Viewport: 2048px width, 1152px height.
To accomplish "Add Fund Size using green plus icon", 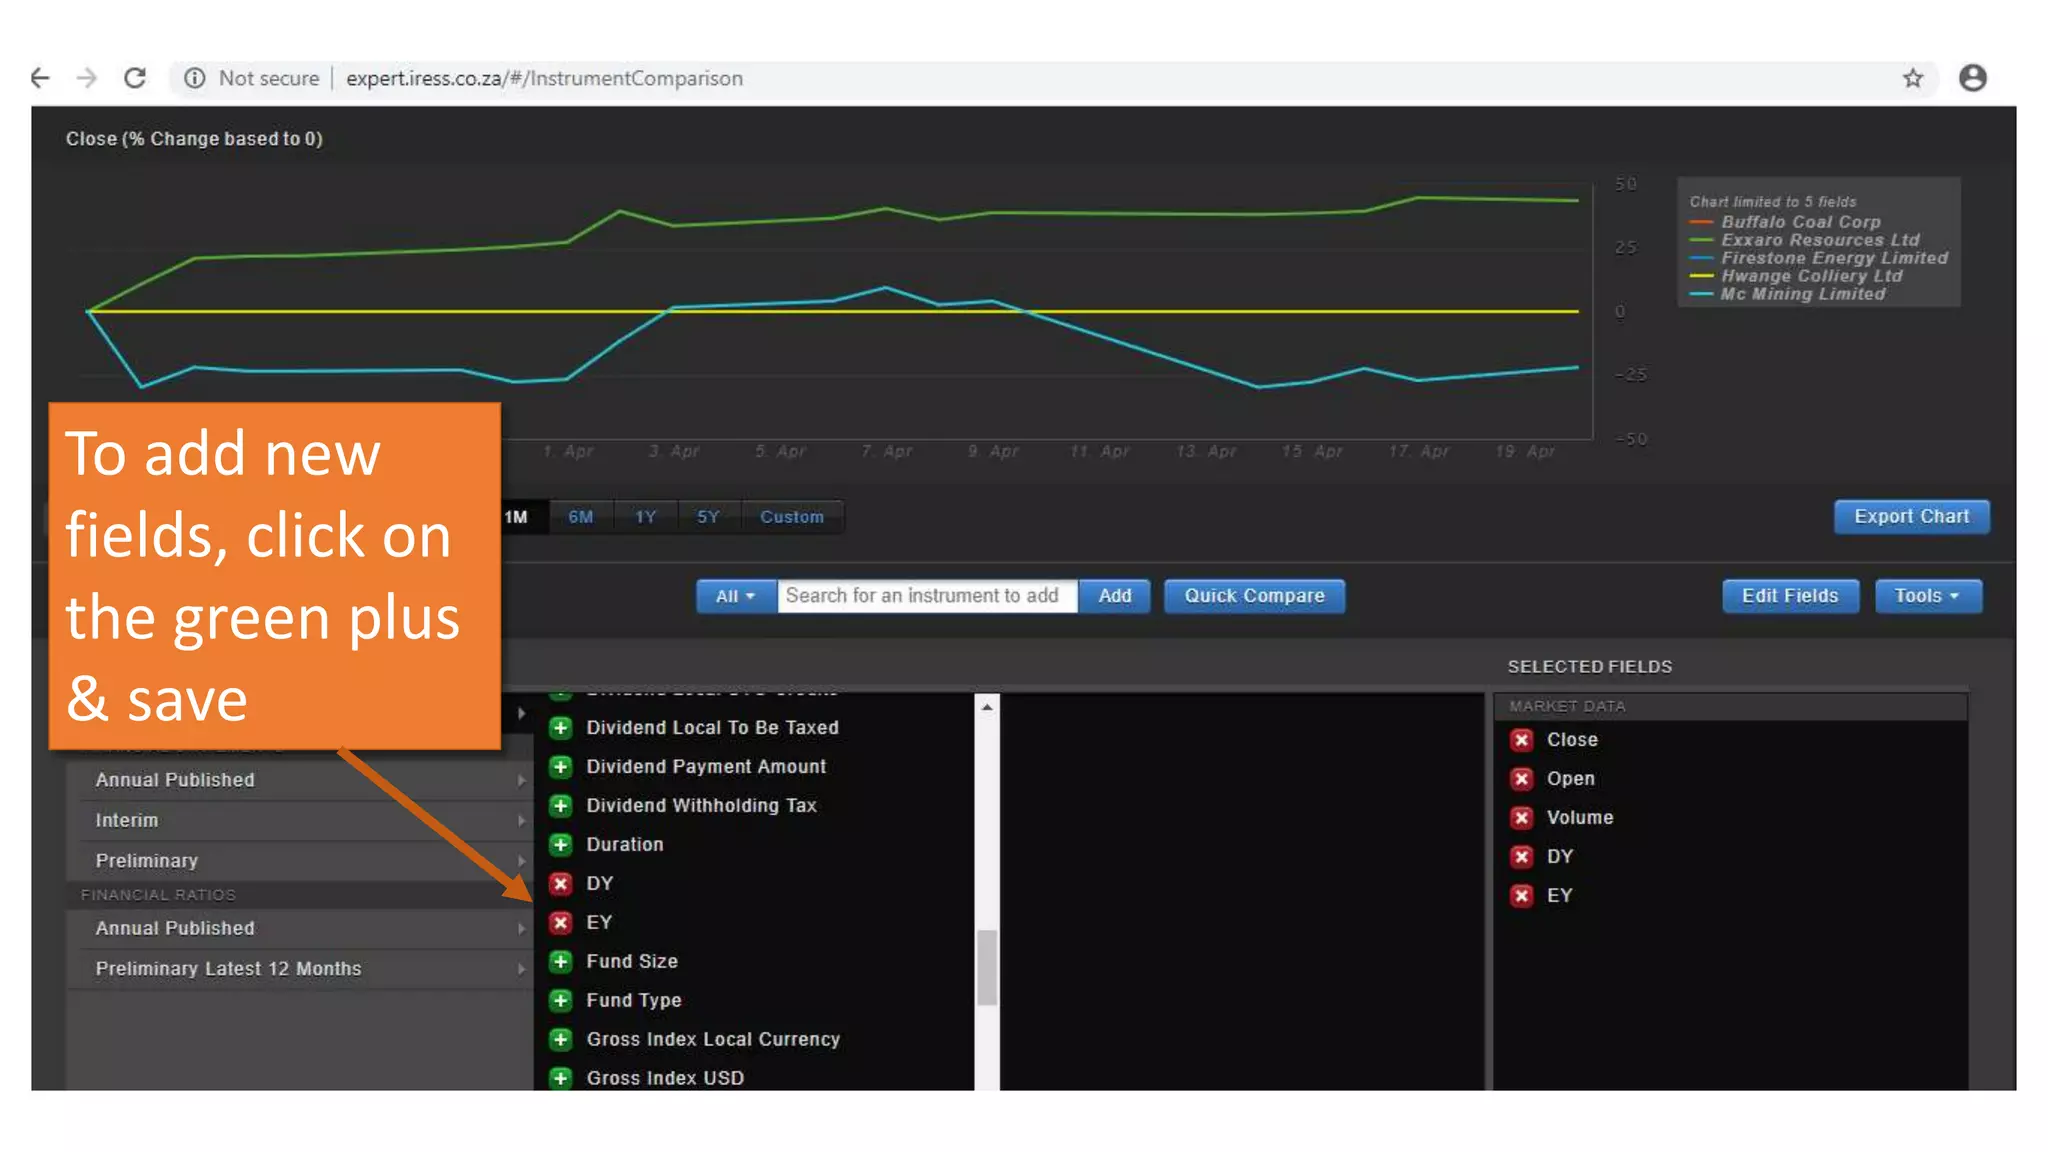I will (x=561, y=962).
